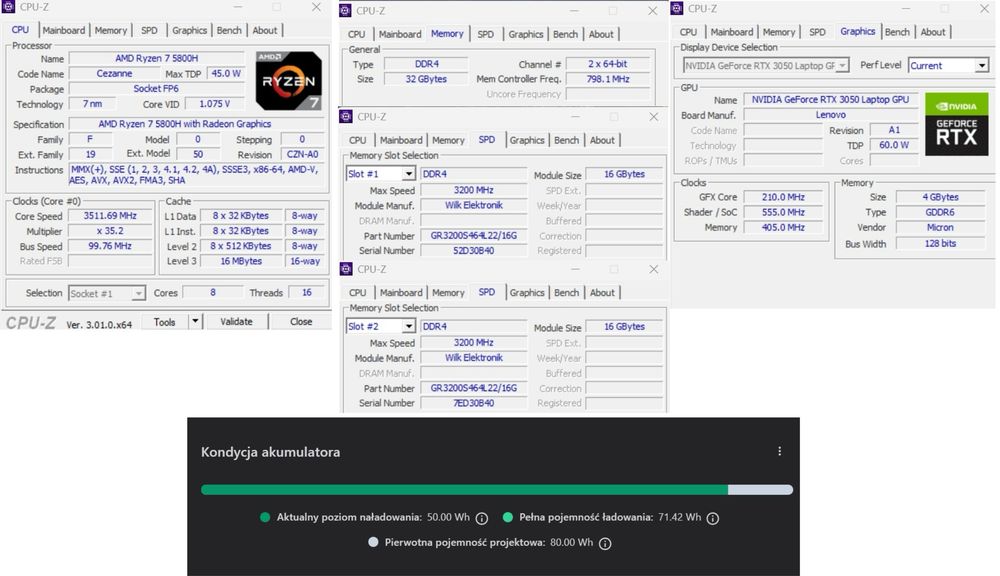Click the battery condition progress bar
Viewport: 1000px width, 576px height.
point(497,490)
